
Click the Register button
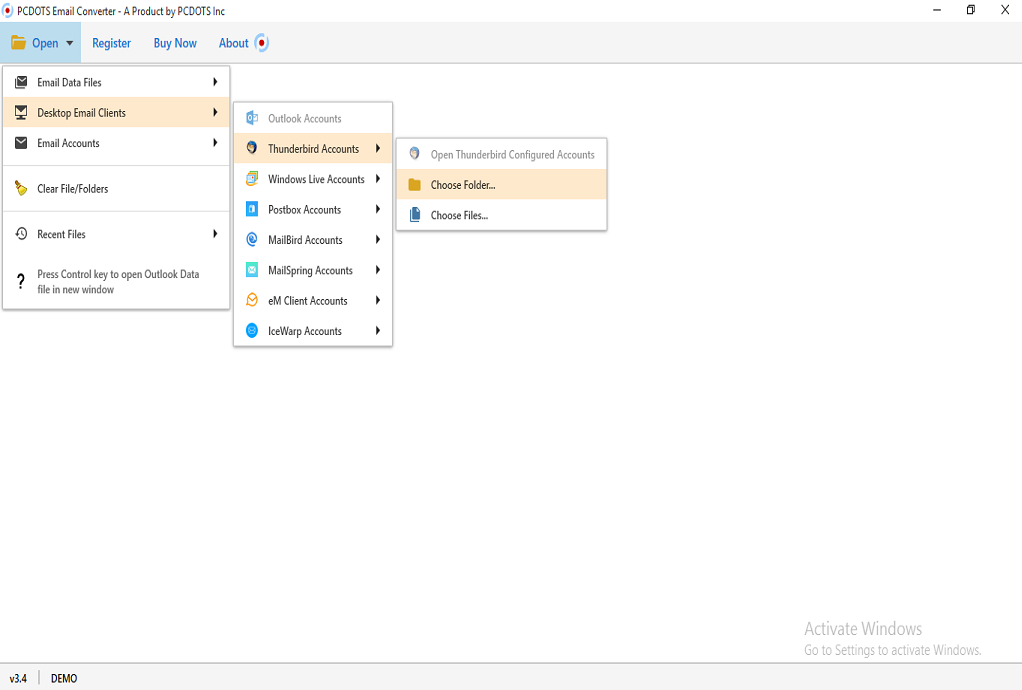111,43
